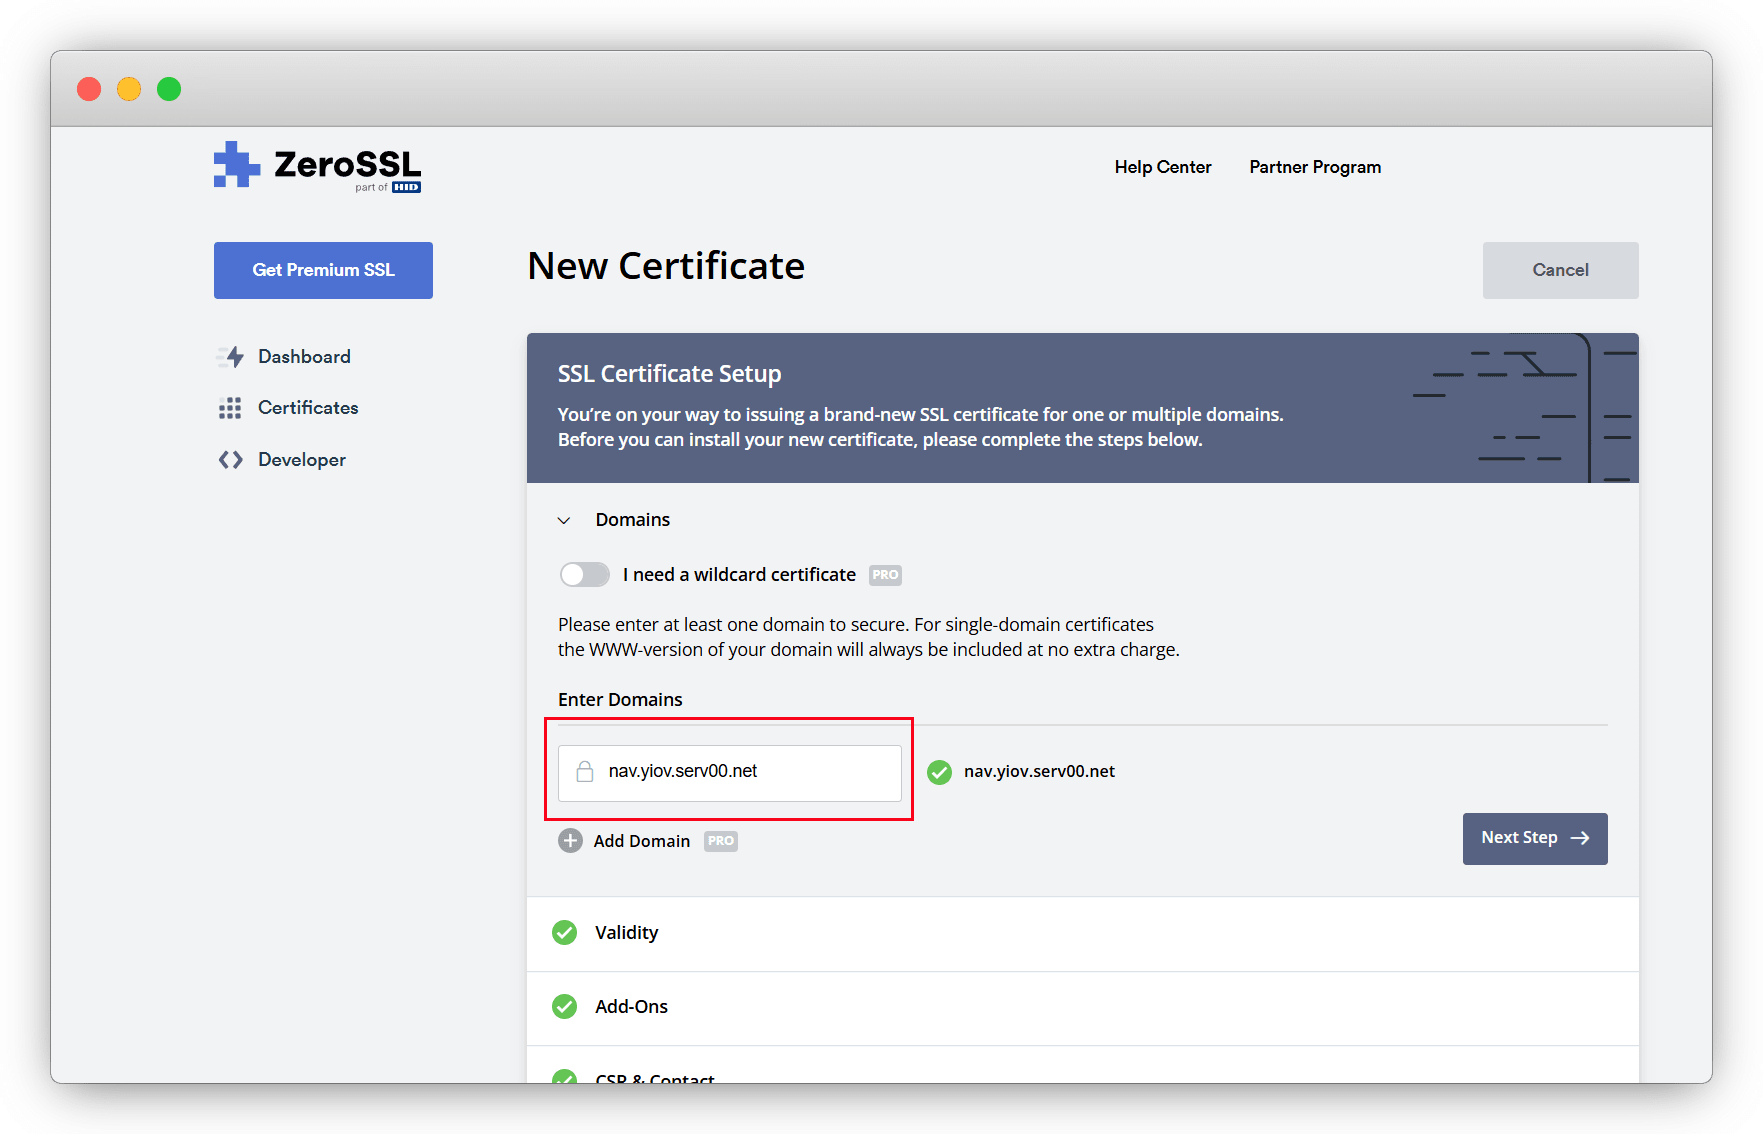This screenshot has width=1763, height=1134.
Task: Open Certificates in the sidebar
Action: [x=308, y=408]
